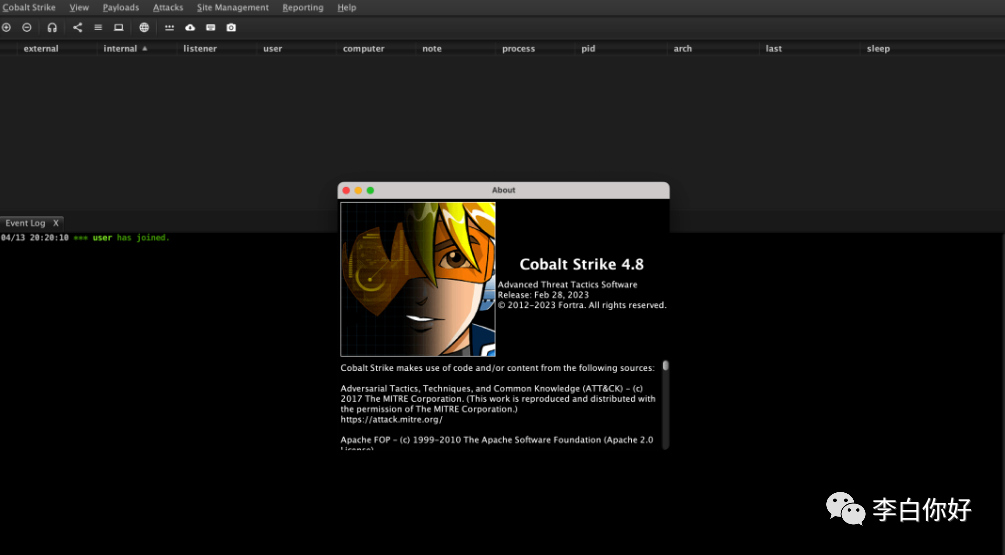The image size is (1005, 555).
Task: Click the Fortra copyright line
Action: point(582,305)
